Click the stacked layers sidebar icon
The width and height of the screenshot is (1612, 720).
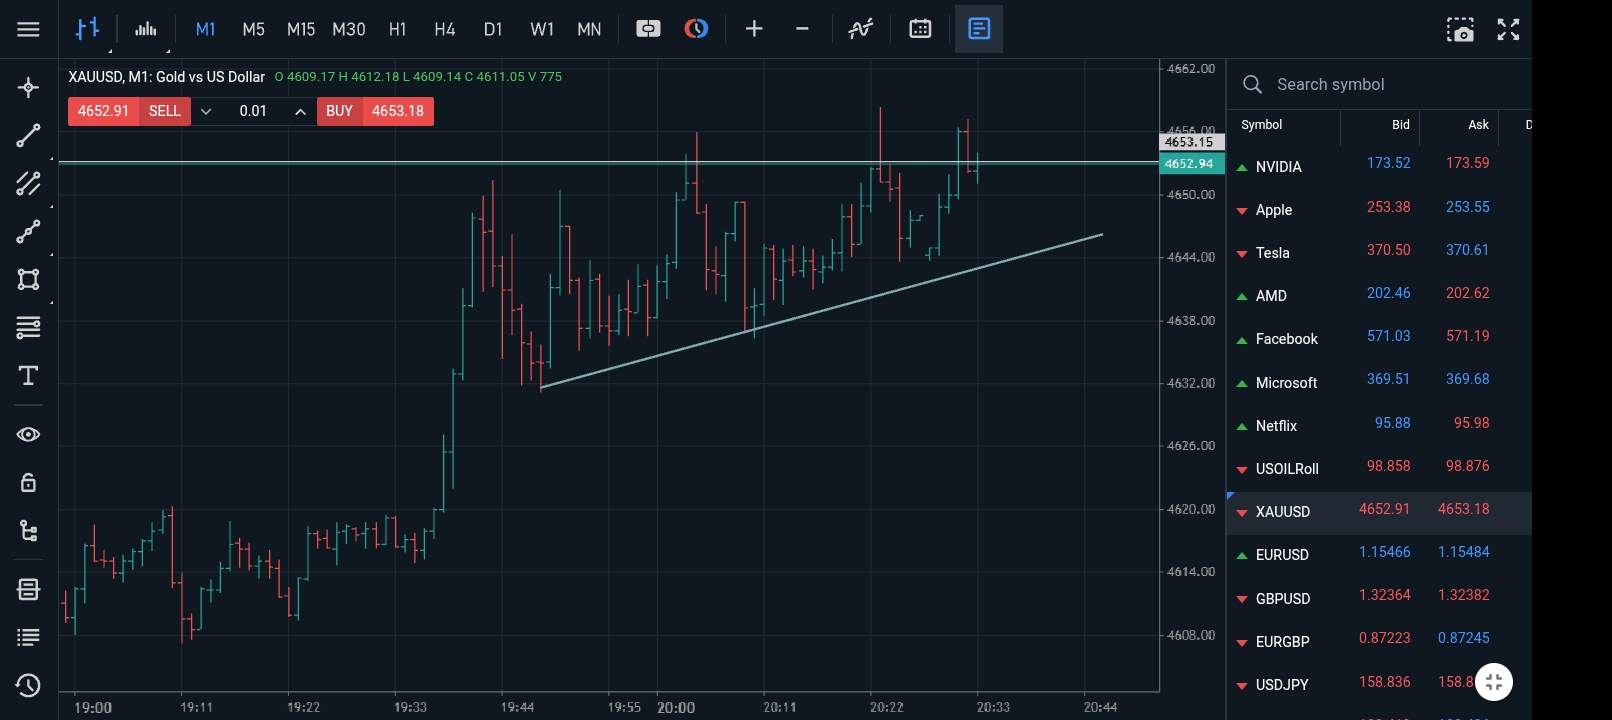click(28, 589)
